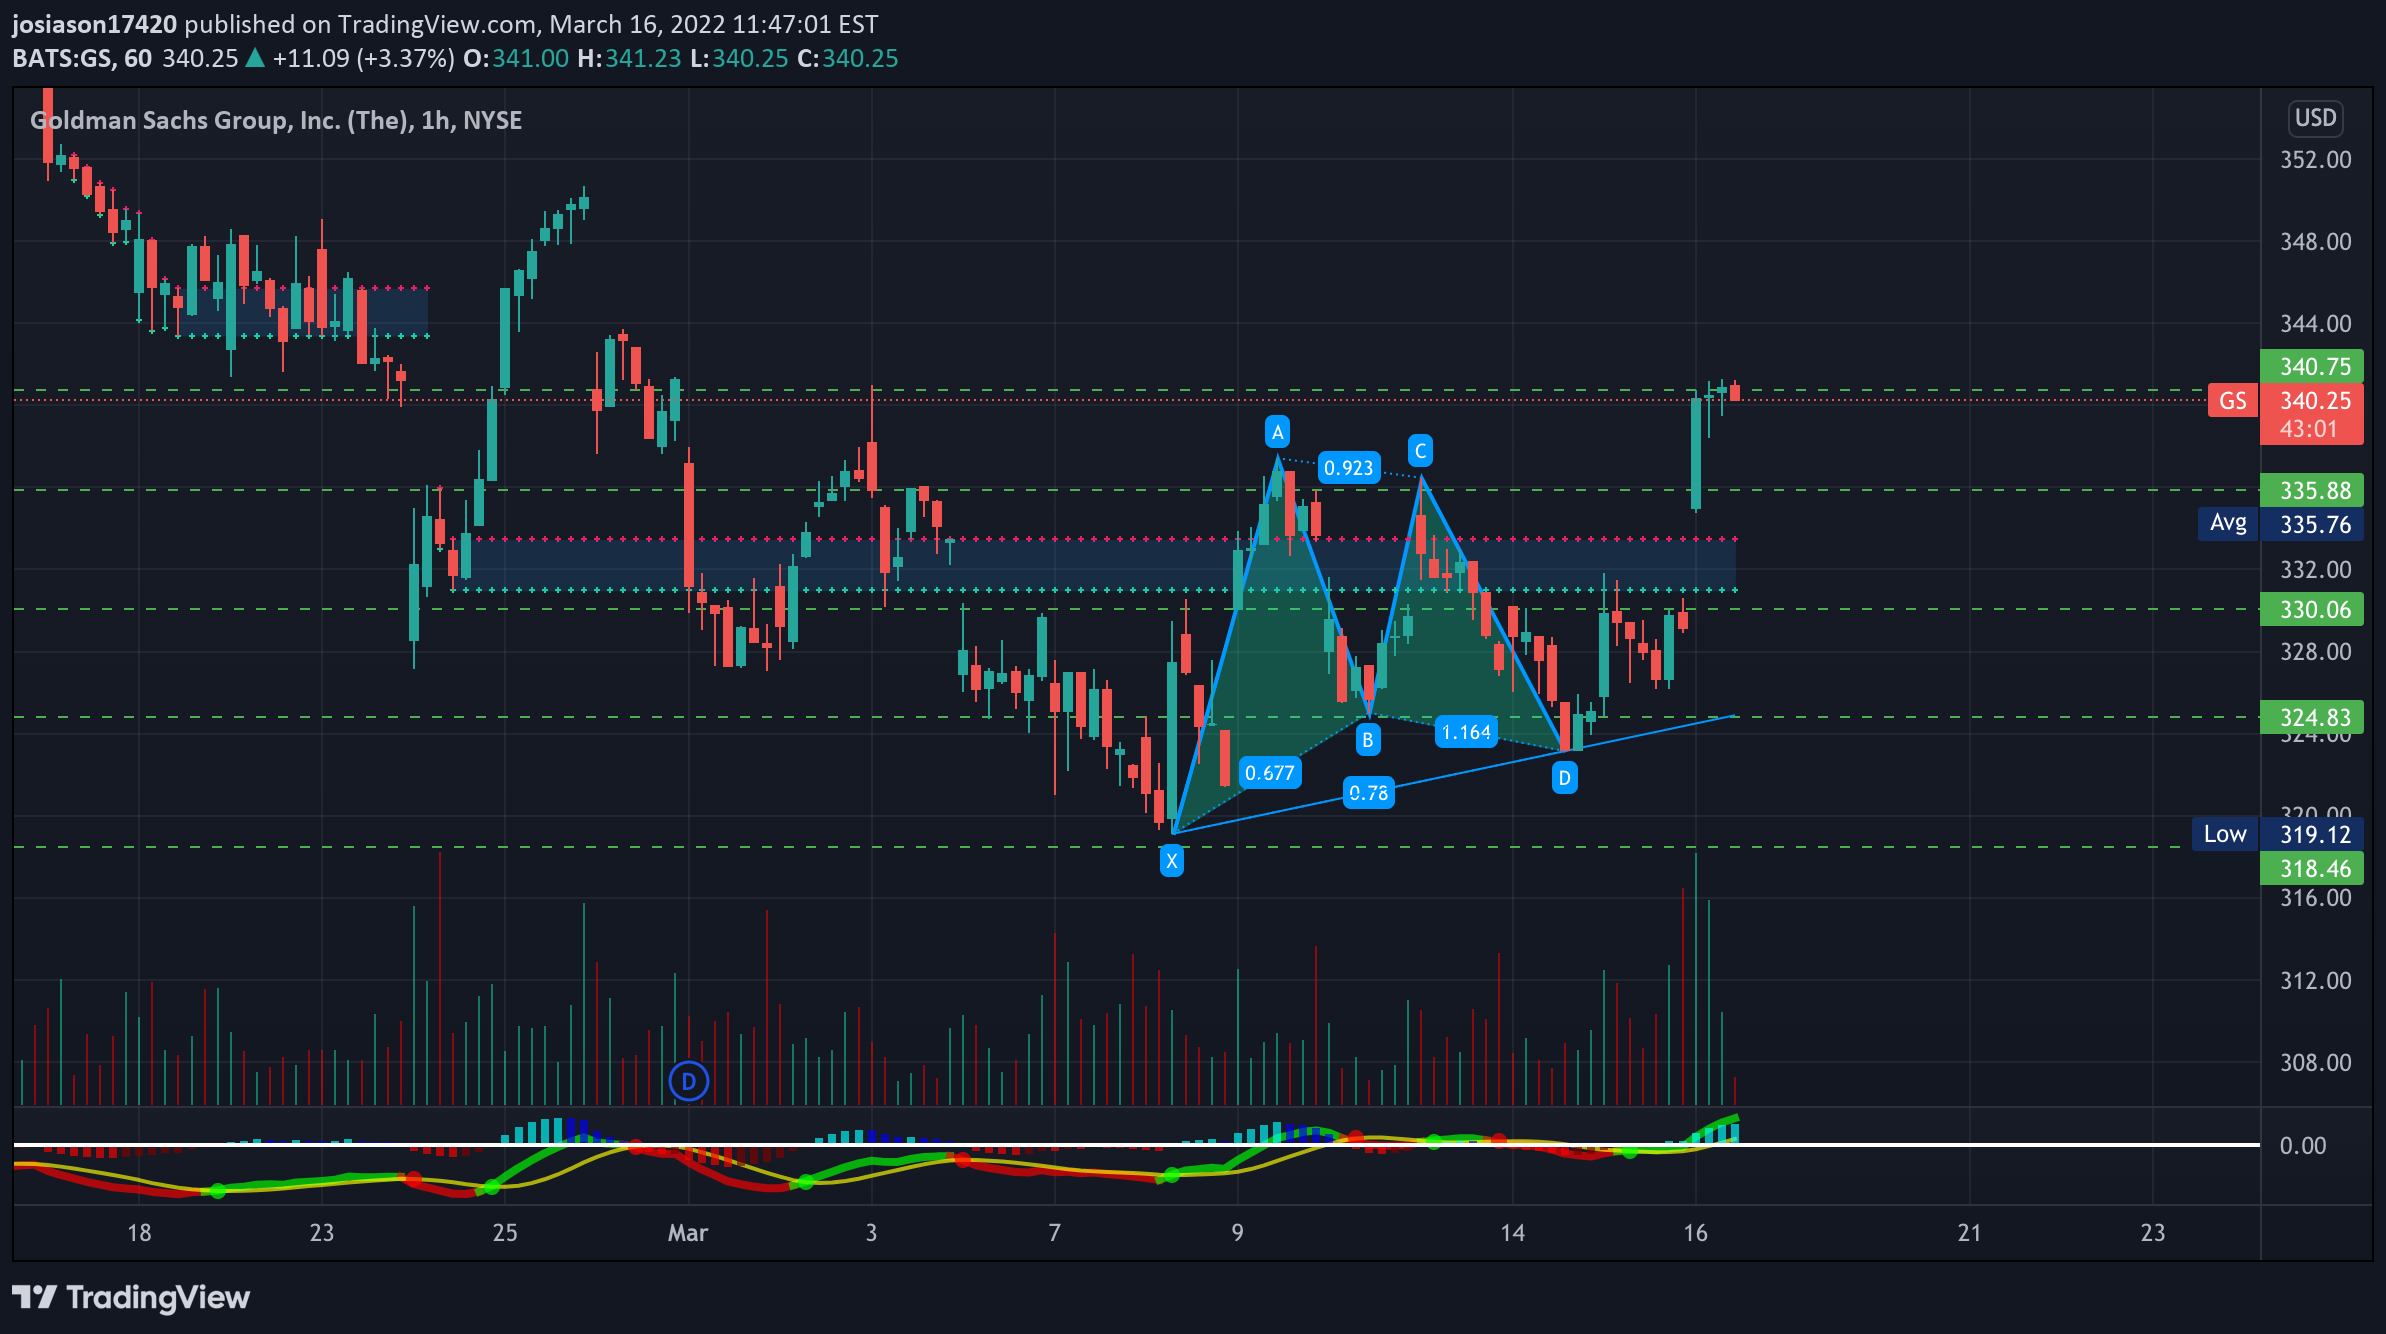Image resolution: width=2386 pixels, height=1334 pixels.
Task: Select the B point label of pattern
Action: click(x=1368, y=740)
